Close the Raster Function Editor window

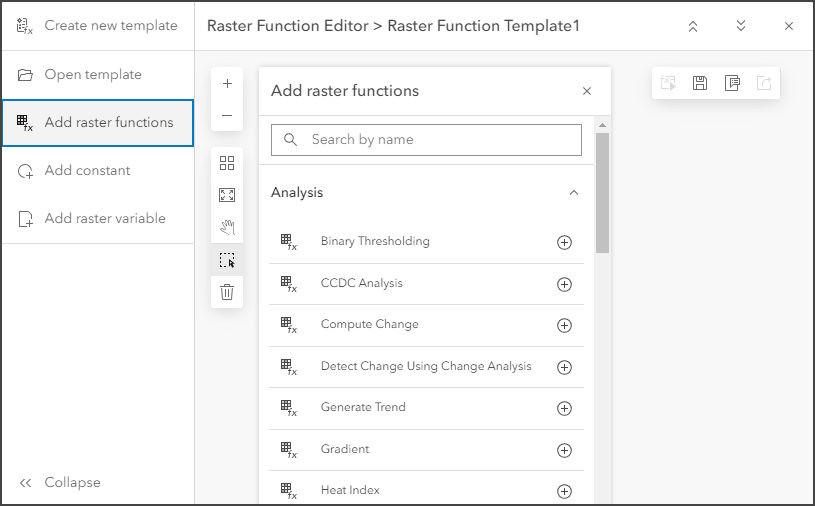pyautogui.click(x=789, y=26)
